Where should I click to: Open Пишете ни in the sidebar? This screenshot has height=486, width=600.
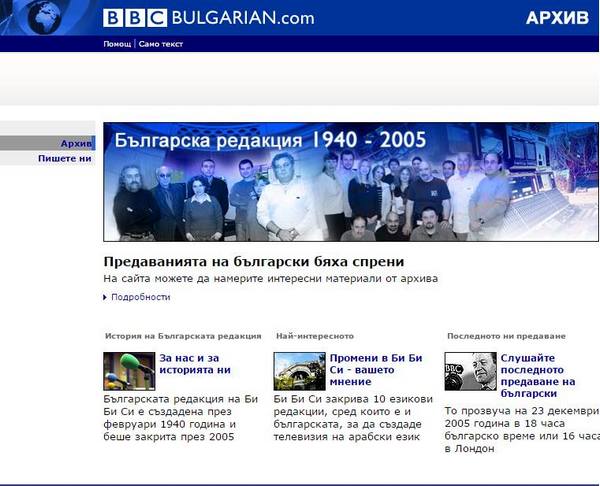[65, 158]
